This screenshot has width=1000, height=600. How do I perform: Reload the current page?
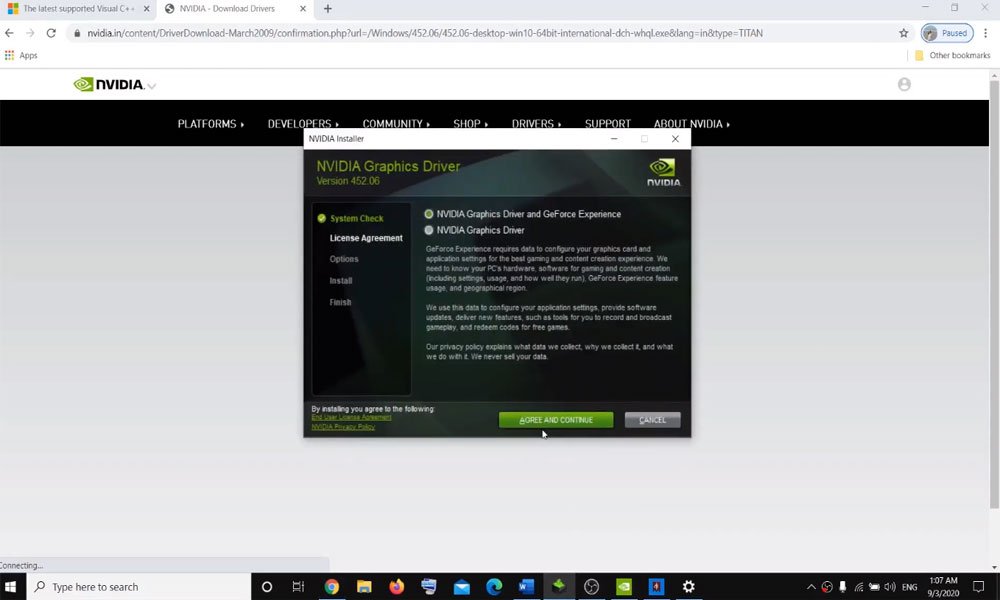tap(51, 33)
